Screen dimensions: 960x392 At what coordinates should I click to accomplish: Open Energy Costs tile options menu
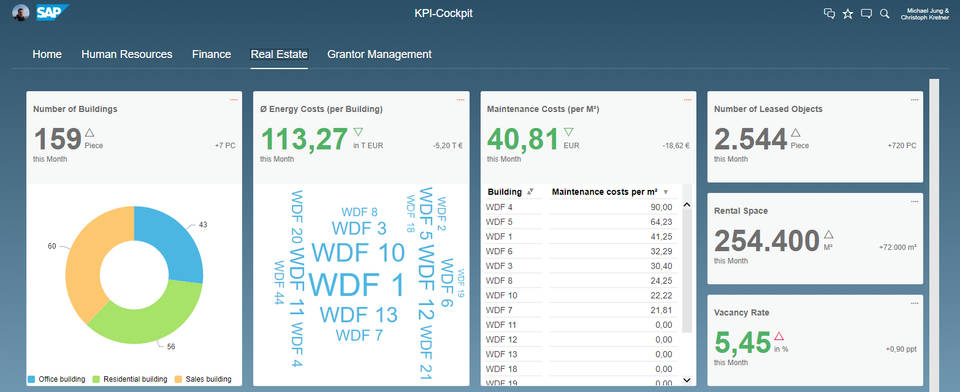pyautogui.click(x=460, y=100)
